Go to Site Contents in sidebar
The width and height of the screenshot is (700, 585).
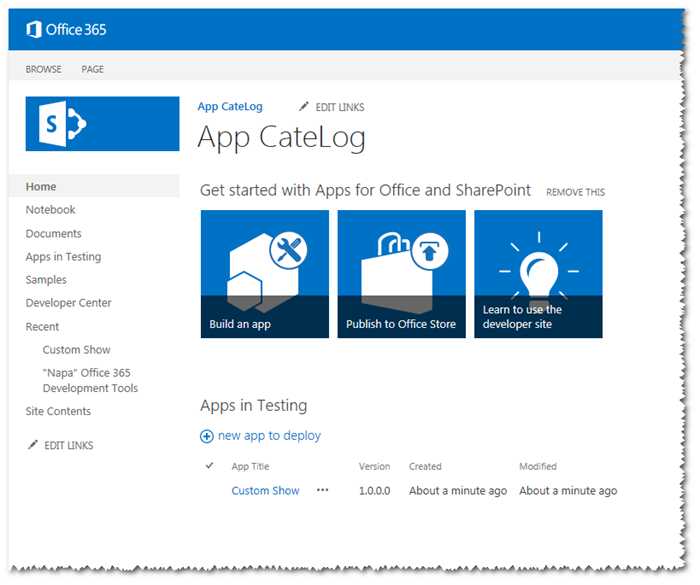pyautogui.click(x=58, y=411)
